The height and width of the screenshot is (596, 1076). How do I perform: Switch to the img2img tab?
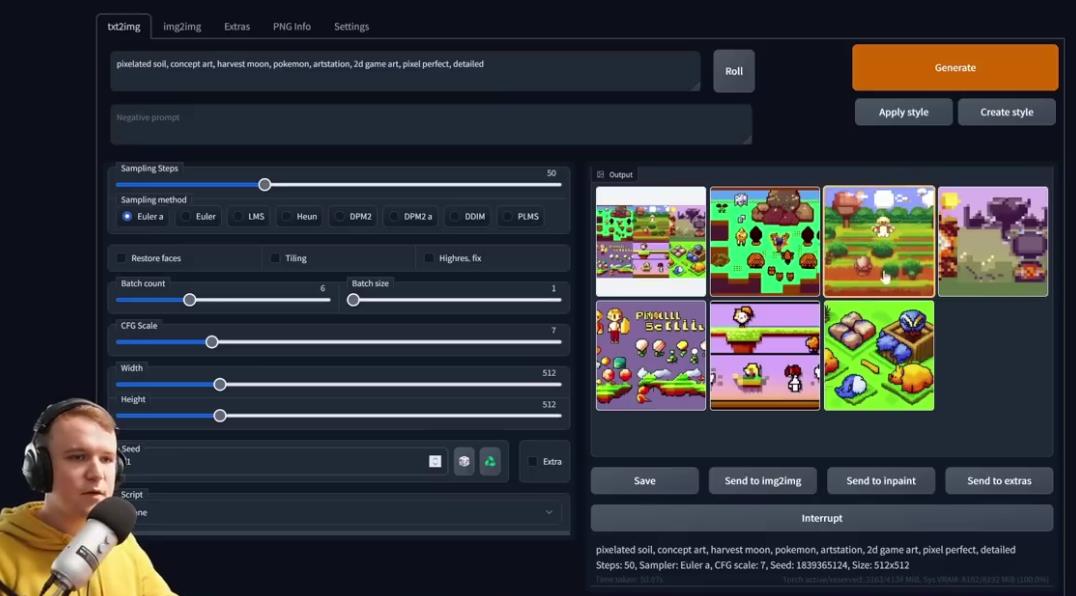[182, 26]
